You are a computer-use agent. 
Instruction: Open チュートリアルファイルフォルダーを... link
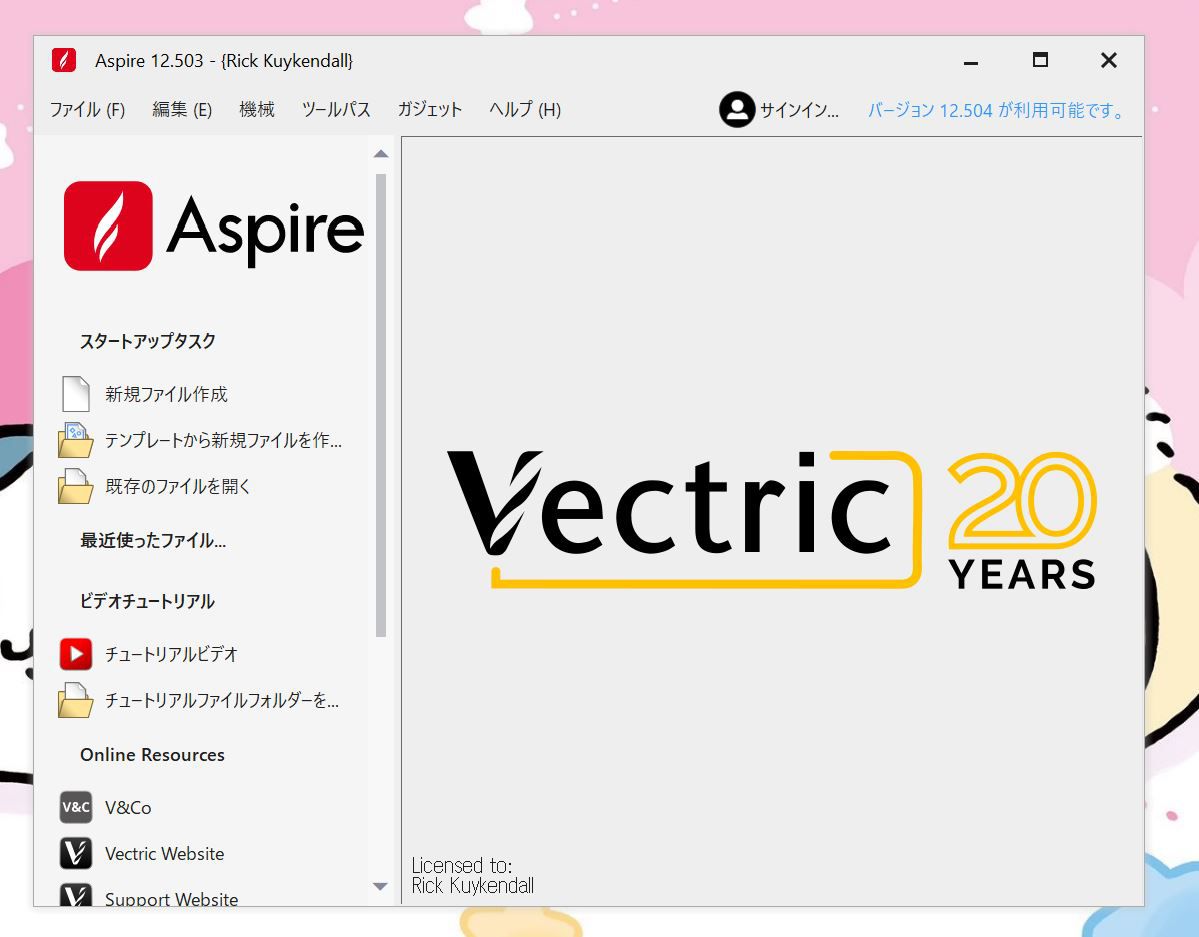click(x=222, y=700)
